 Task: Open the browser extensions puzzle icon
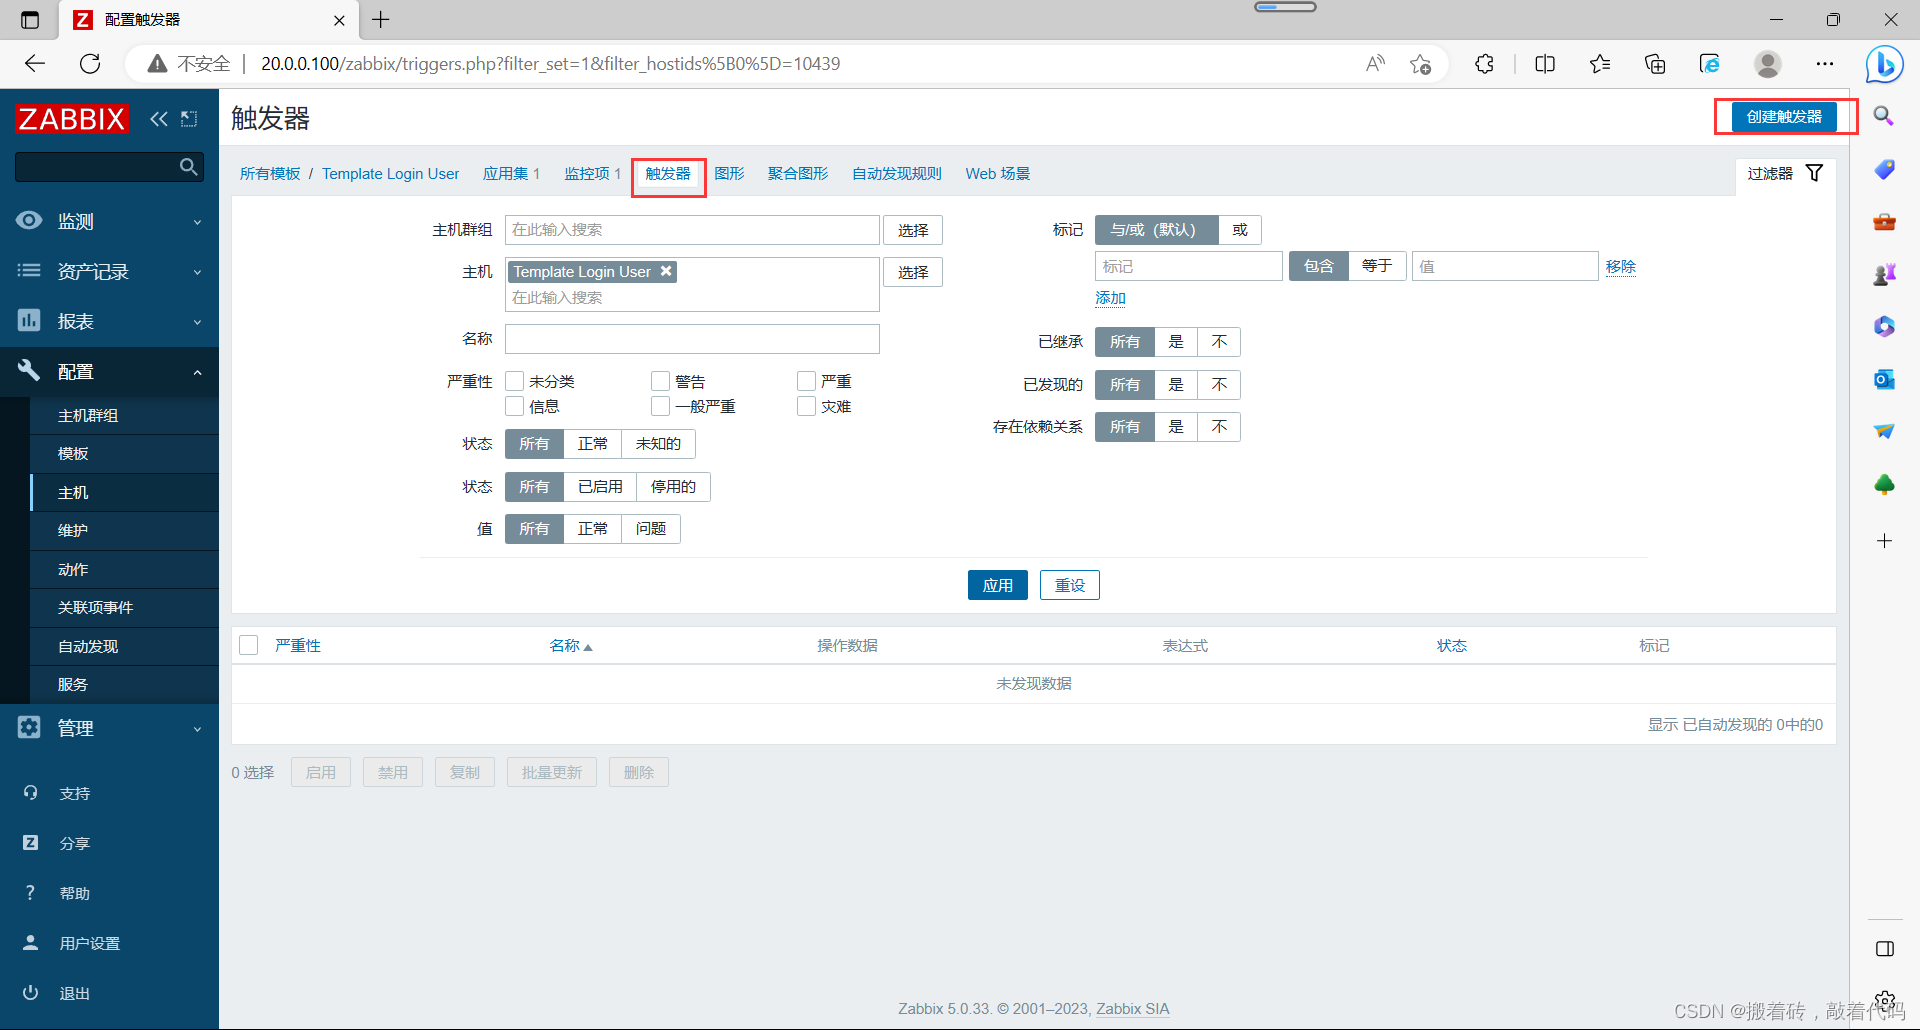1484,64
